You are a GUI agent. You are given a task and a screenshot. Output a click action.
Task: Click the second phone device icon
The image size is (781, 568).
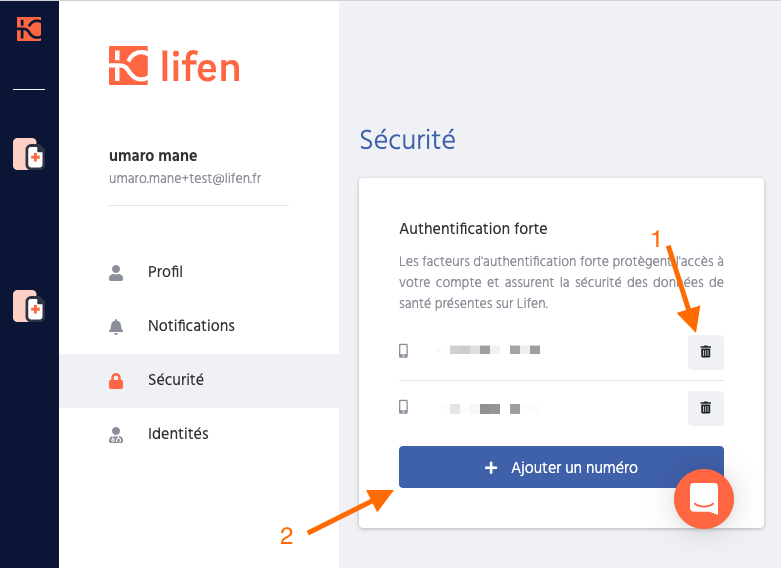tap(403, 407)
